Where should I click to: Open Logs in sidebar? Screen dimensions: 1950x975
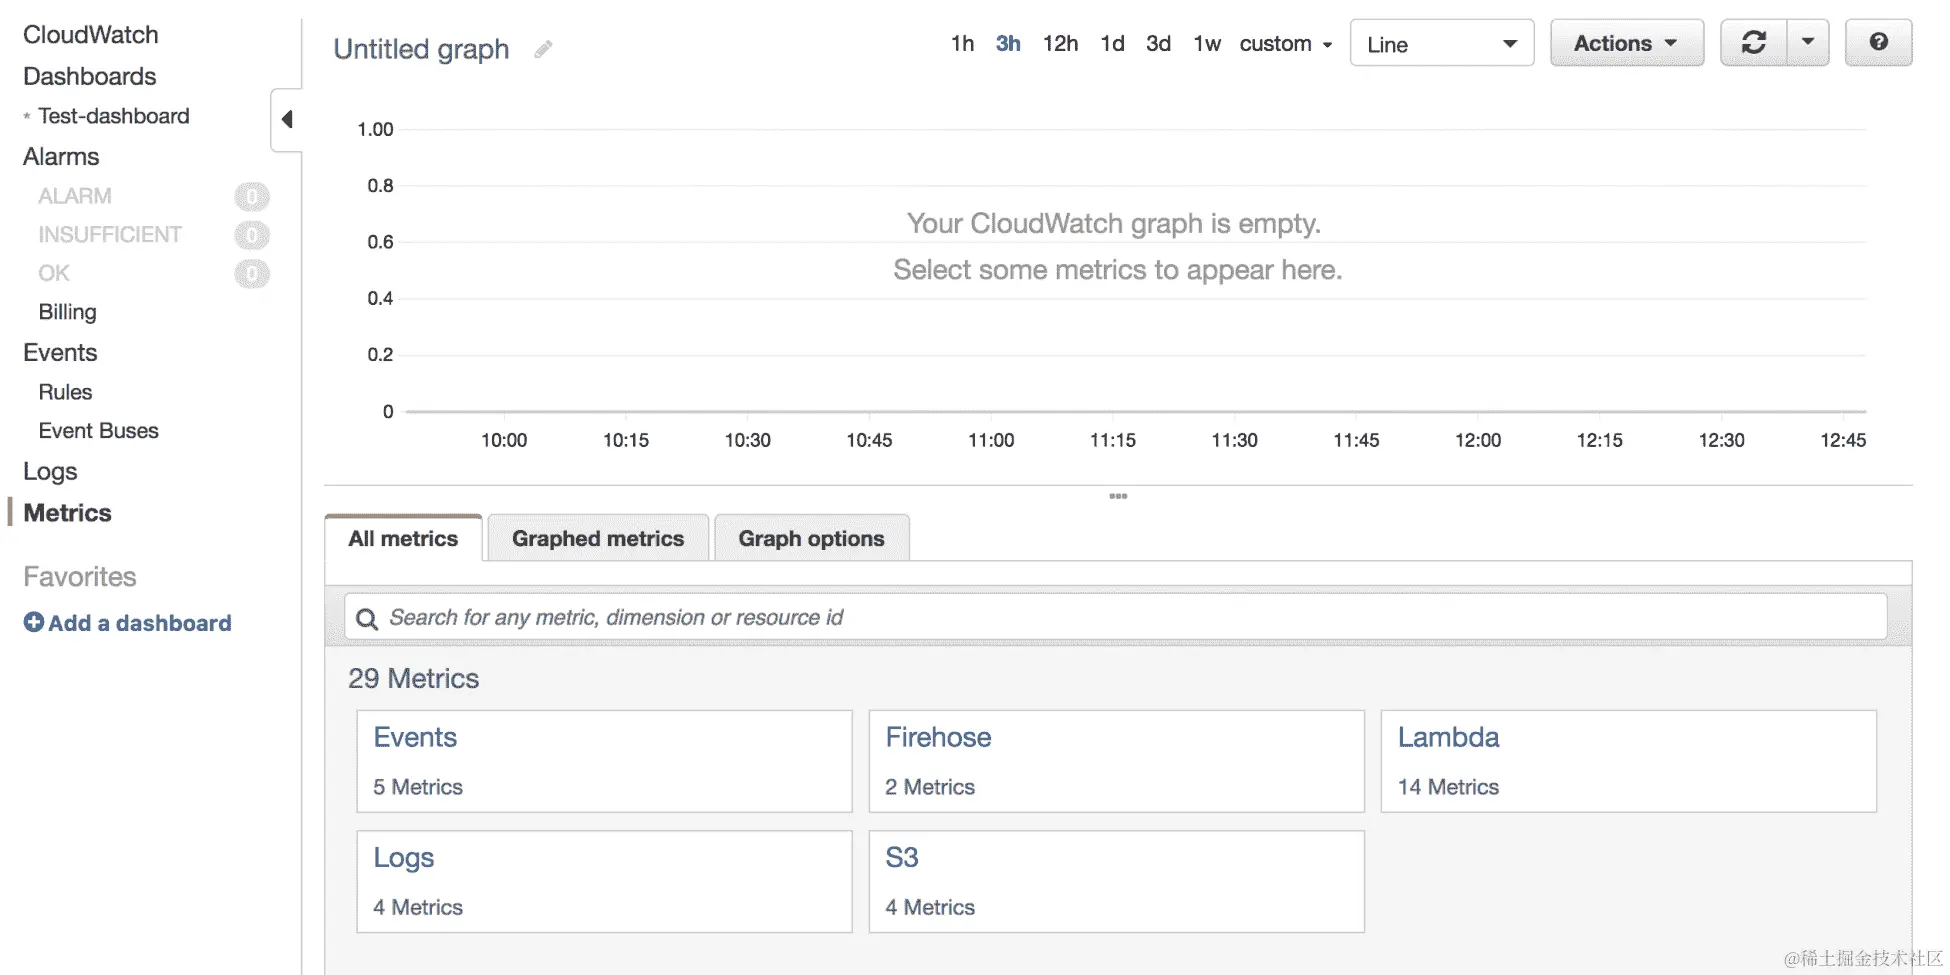click(x=50, y=472)
